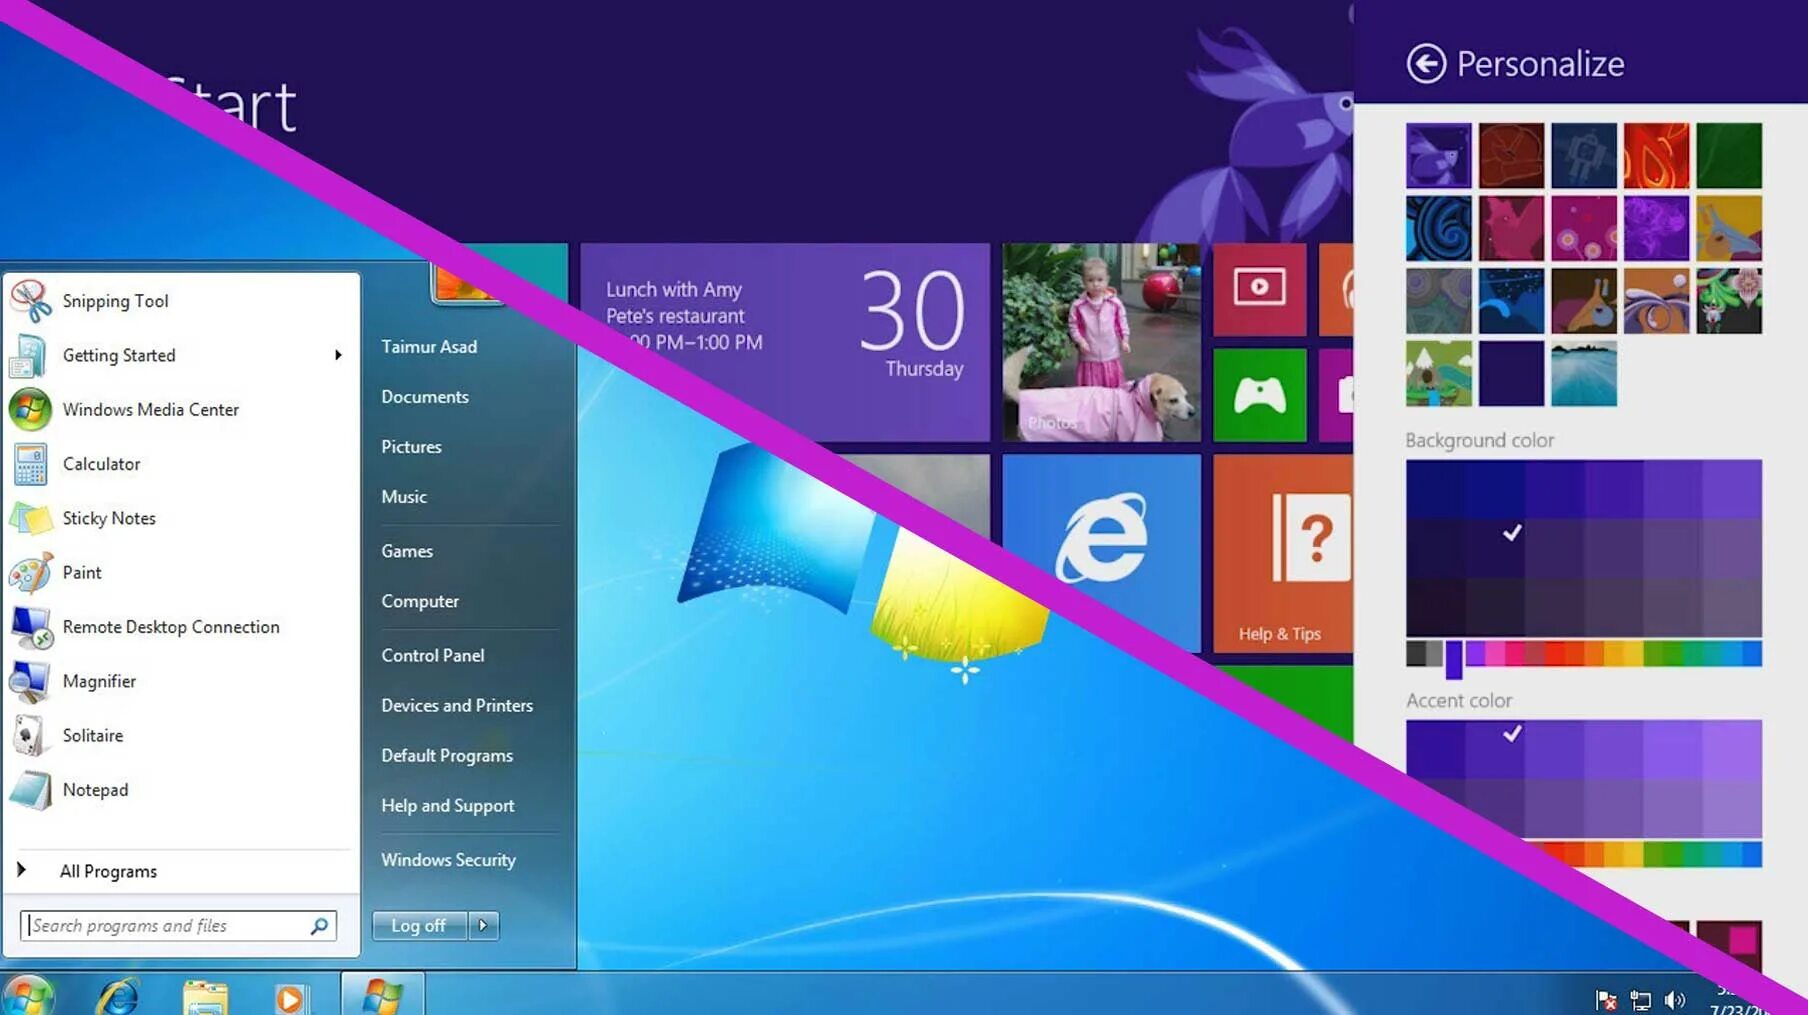Screen dimensions: 1808x1015
Task: Open Default Programs
Action: 447,756
